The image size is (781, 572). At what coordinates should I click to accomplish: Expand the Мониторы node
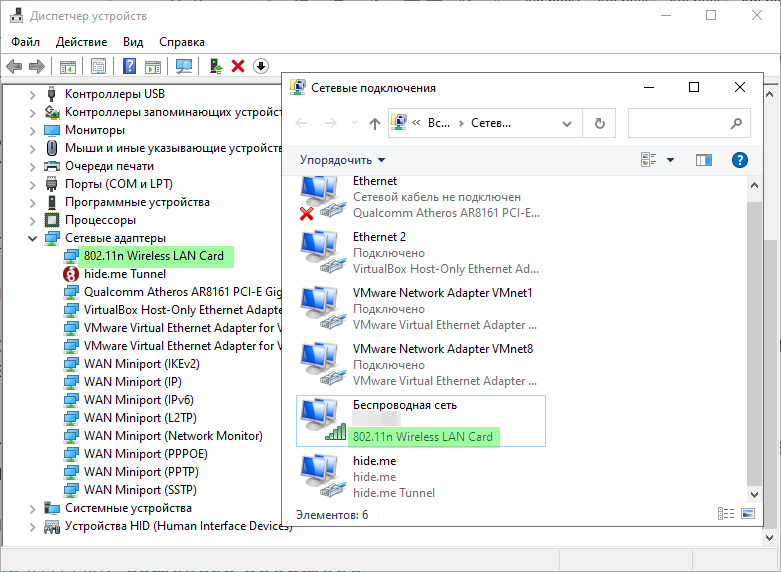[x=32, y=131]
